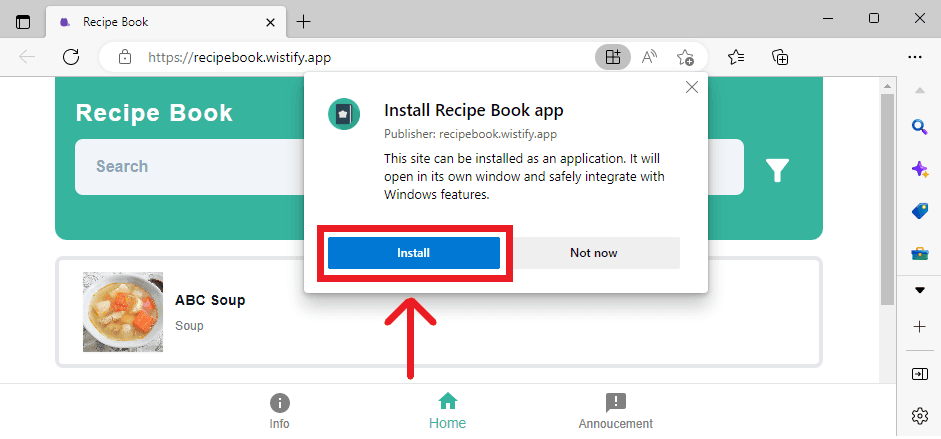The height and width of the screenshot is (439, 941).
Task: Open the sidebar Shopping tag icon
Action: click(919, 211)
